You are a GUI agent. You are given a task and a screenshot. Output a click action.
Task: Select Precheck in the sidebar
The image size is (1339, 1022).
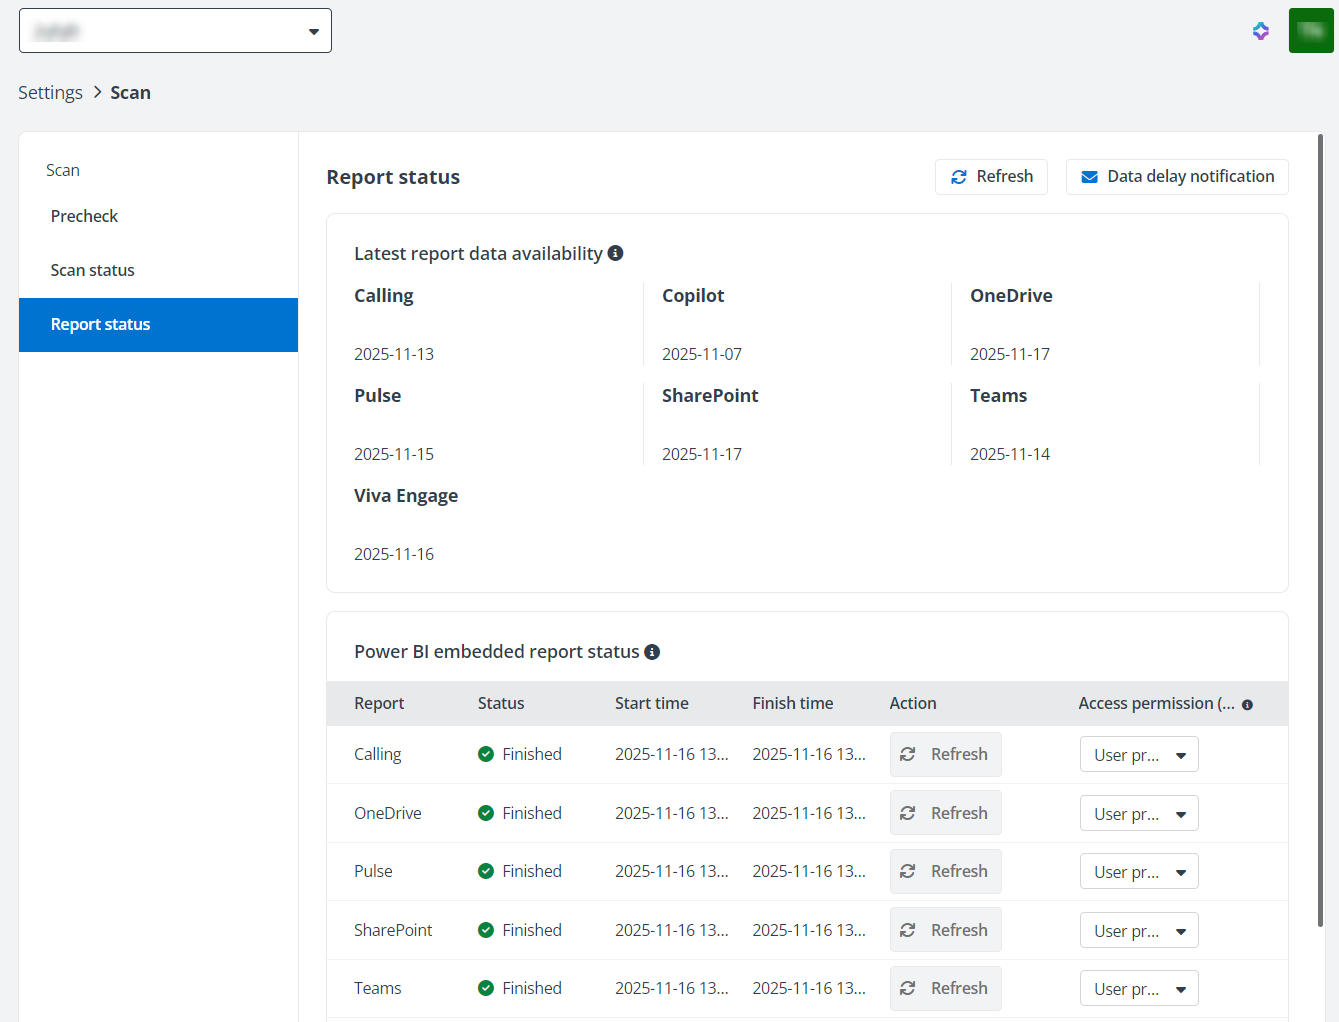coord(84,216)
